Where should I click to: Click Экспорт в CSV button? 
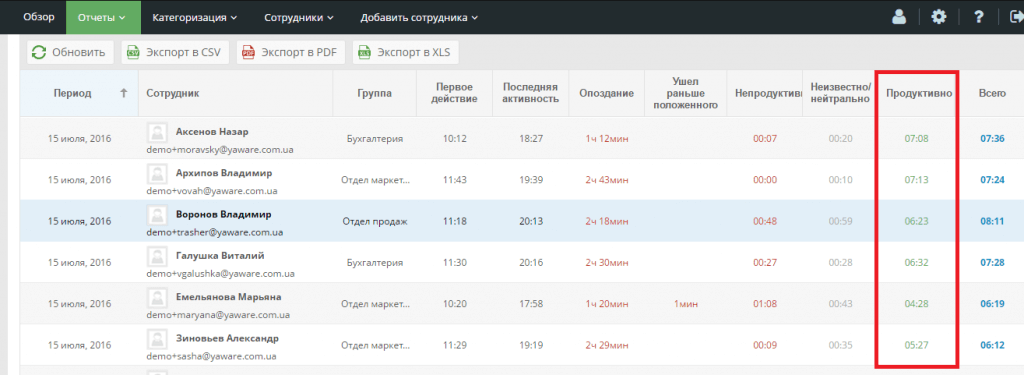(175, 53)
